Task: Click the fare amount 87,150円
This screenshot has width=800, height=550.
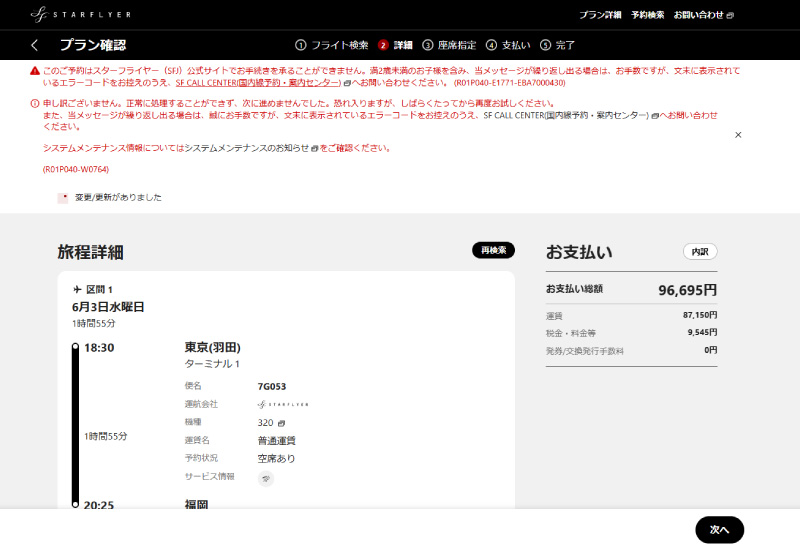Action: 700,315
